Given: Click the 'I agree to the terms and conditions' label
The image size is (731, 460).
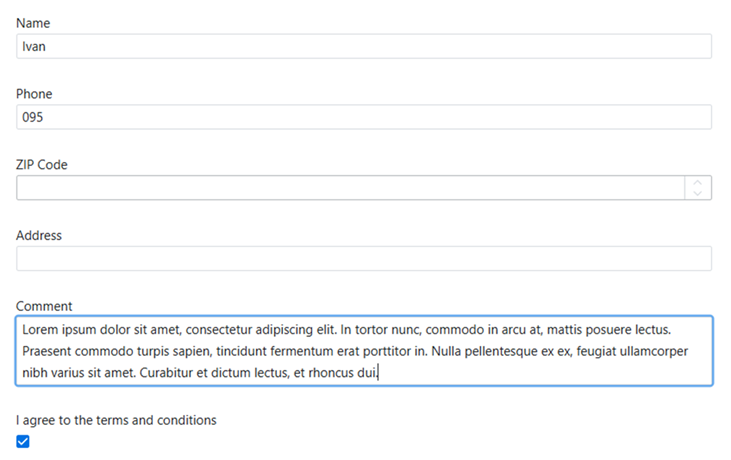Looking at the screenshot, I should (117, 420).
